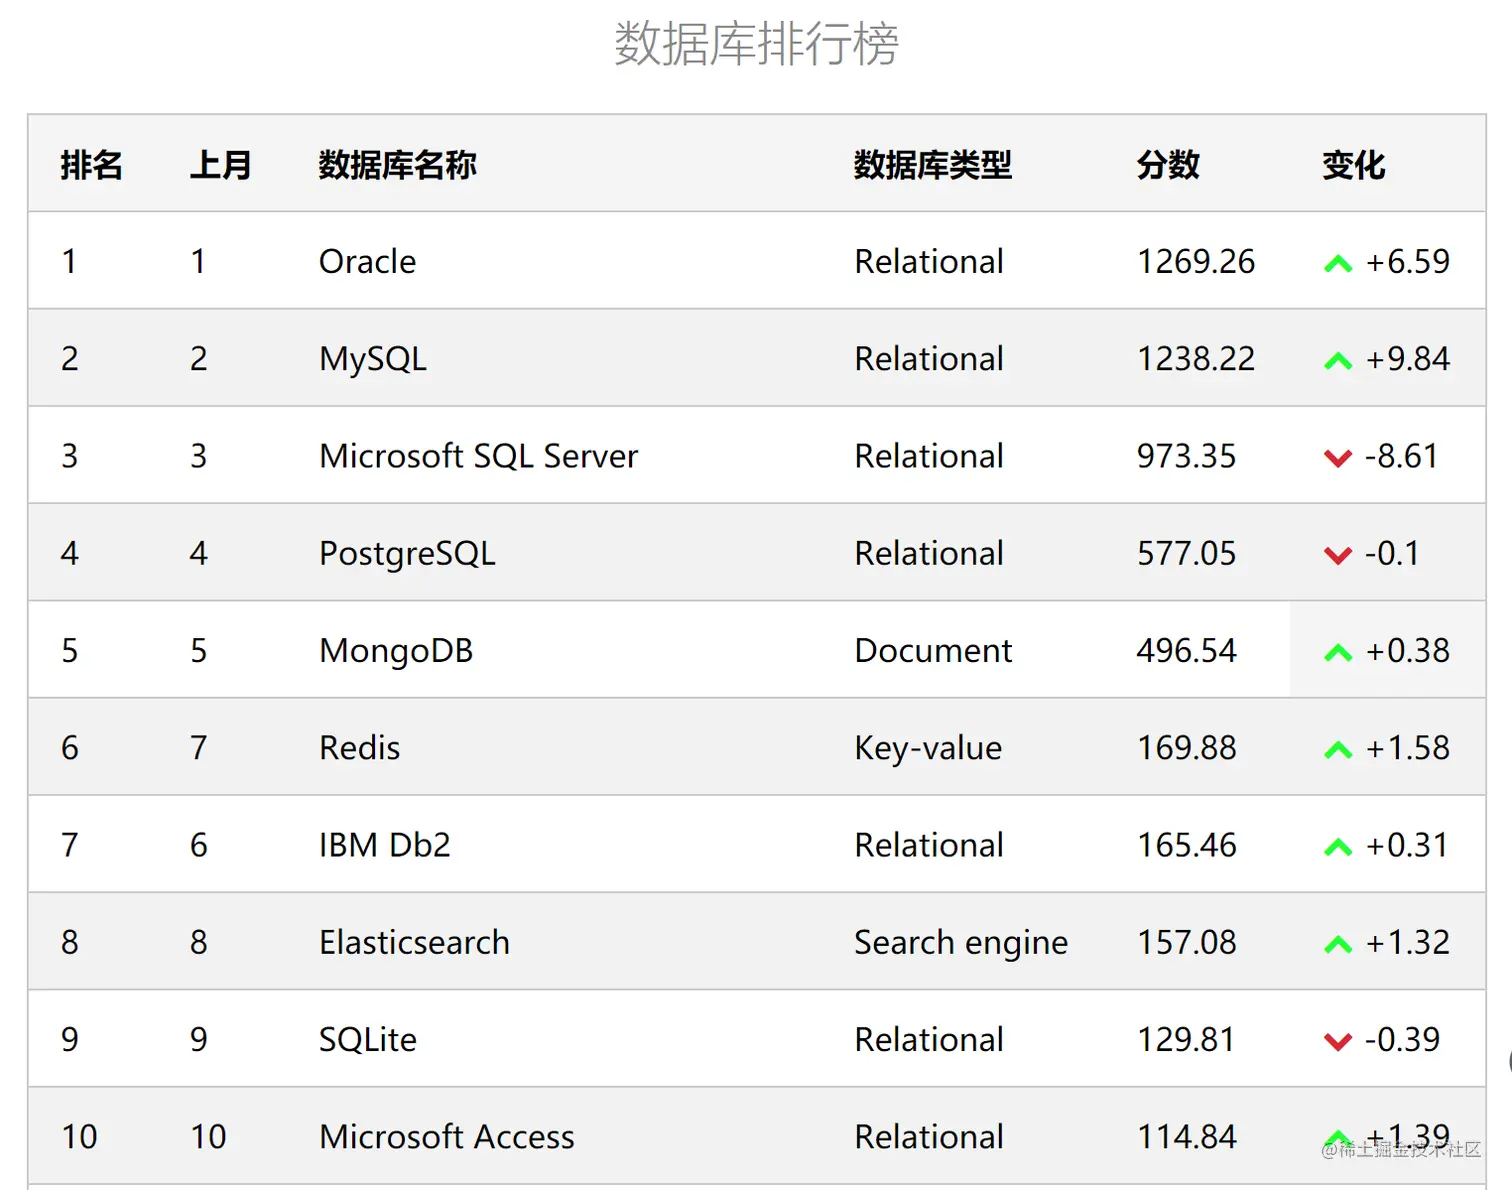Screen dimensions: 1512x1190
Task: Click last month rank 6 in IBM Db2 row
Action: coord(198,845)
